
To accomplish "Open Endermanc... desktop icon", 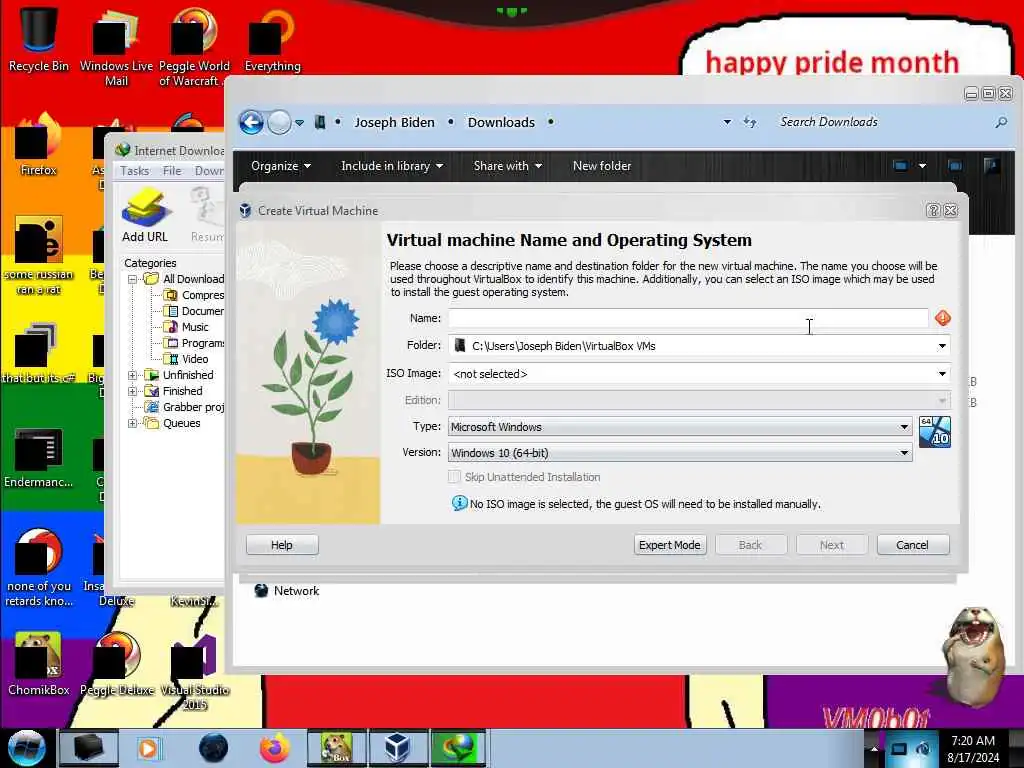I will (39, 456).
